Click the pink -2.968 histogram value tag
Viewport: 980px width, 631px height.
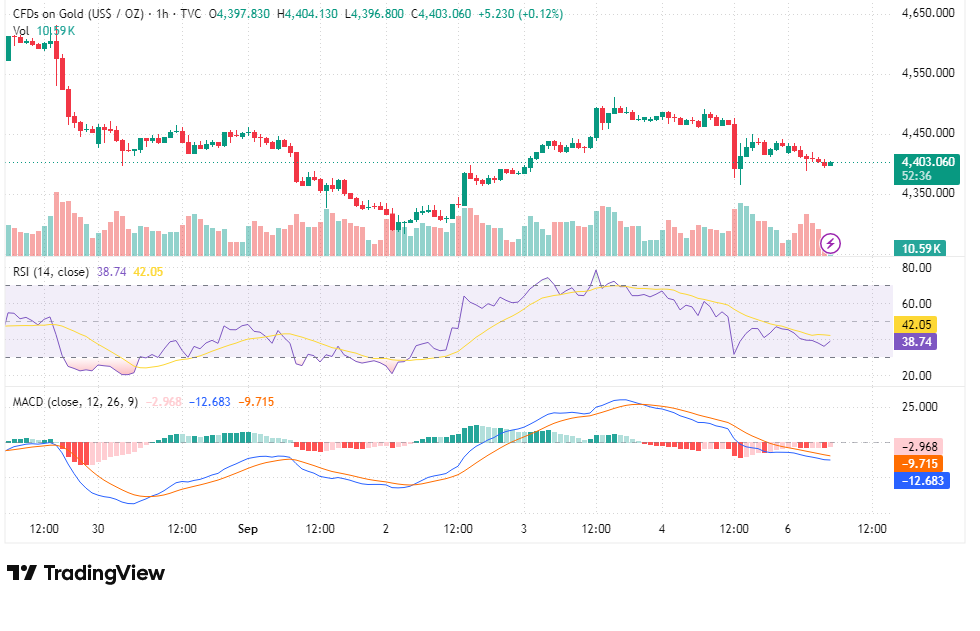click(919, 447)
